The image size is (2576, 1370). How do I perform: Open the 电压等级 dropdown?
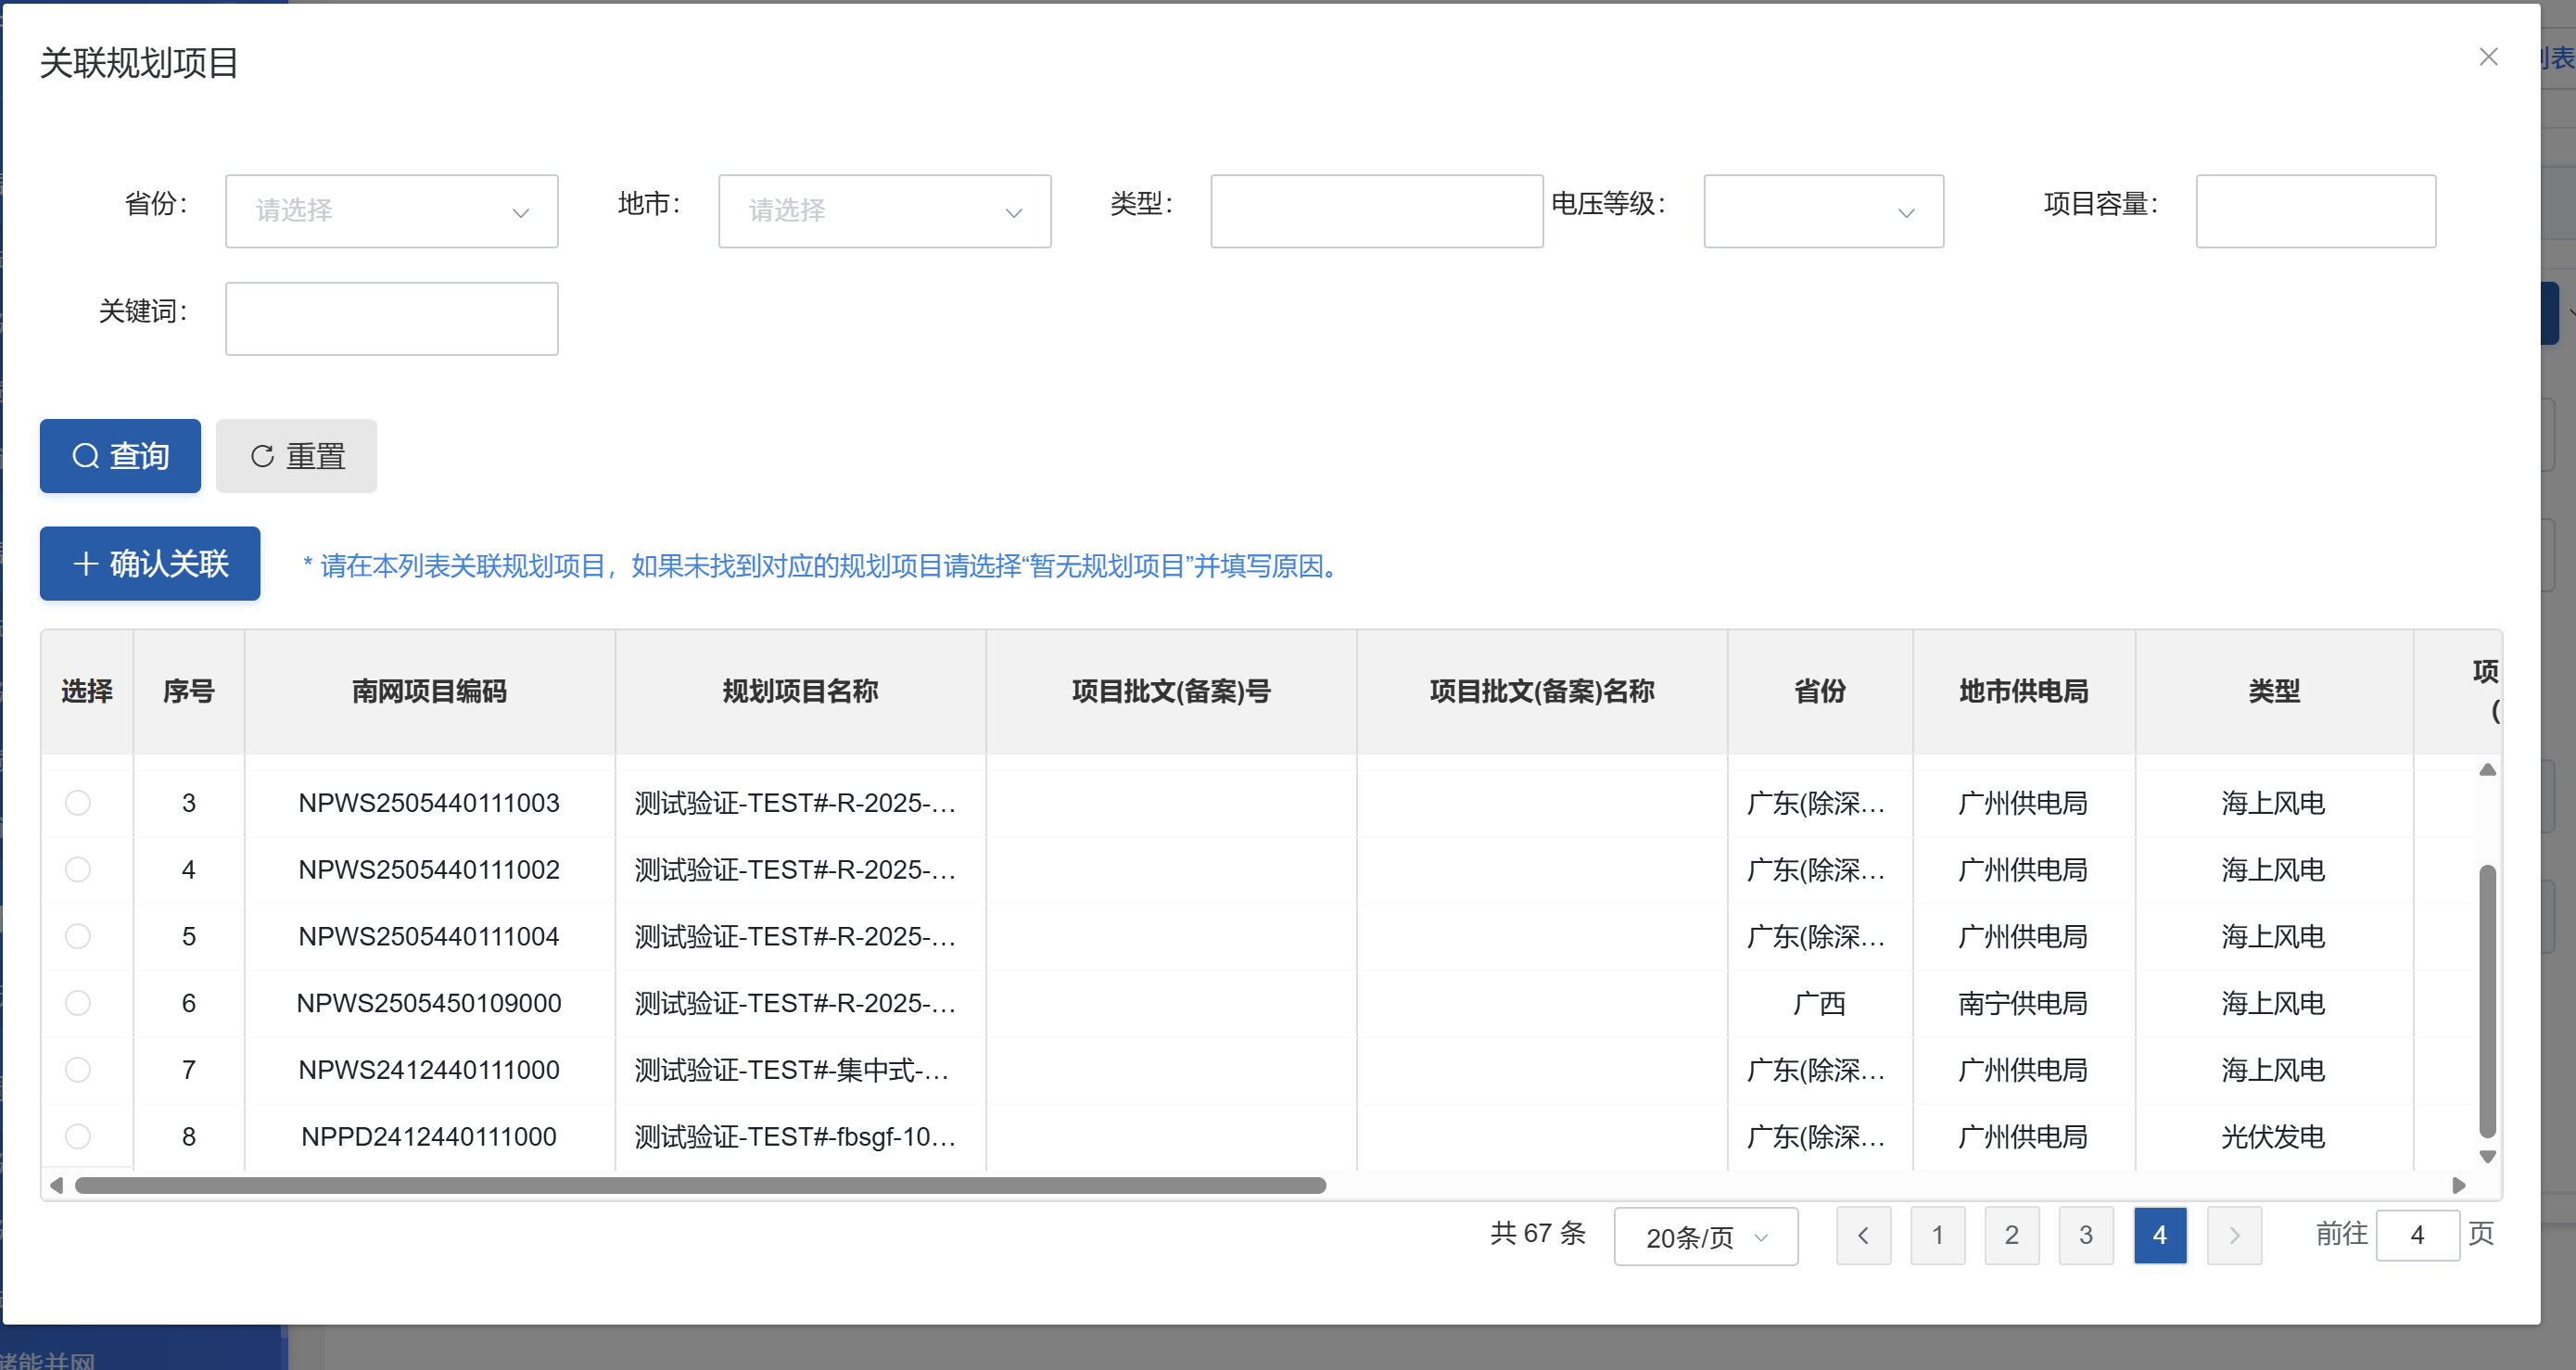point(1823,211)
